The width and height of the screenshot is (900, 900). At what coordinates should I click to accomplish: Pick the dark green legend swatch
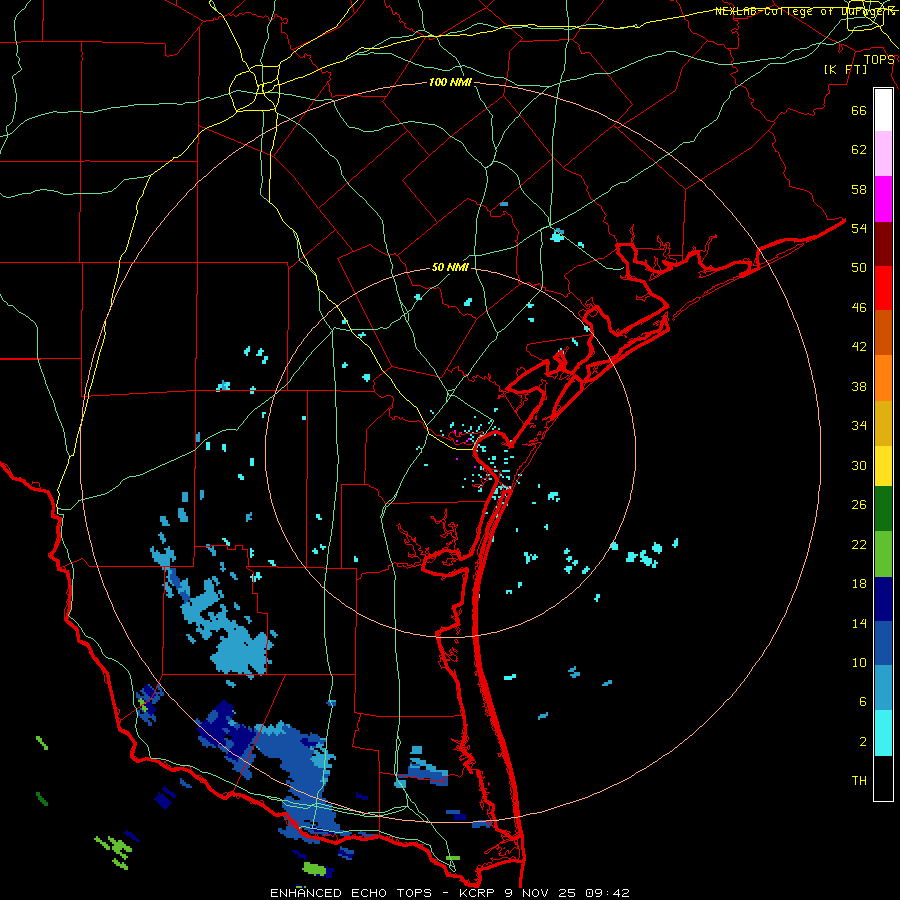click(883, 509)
